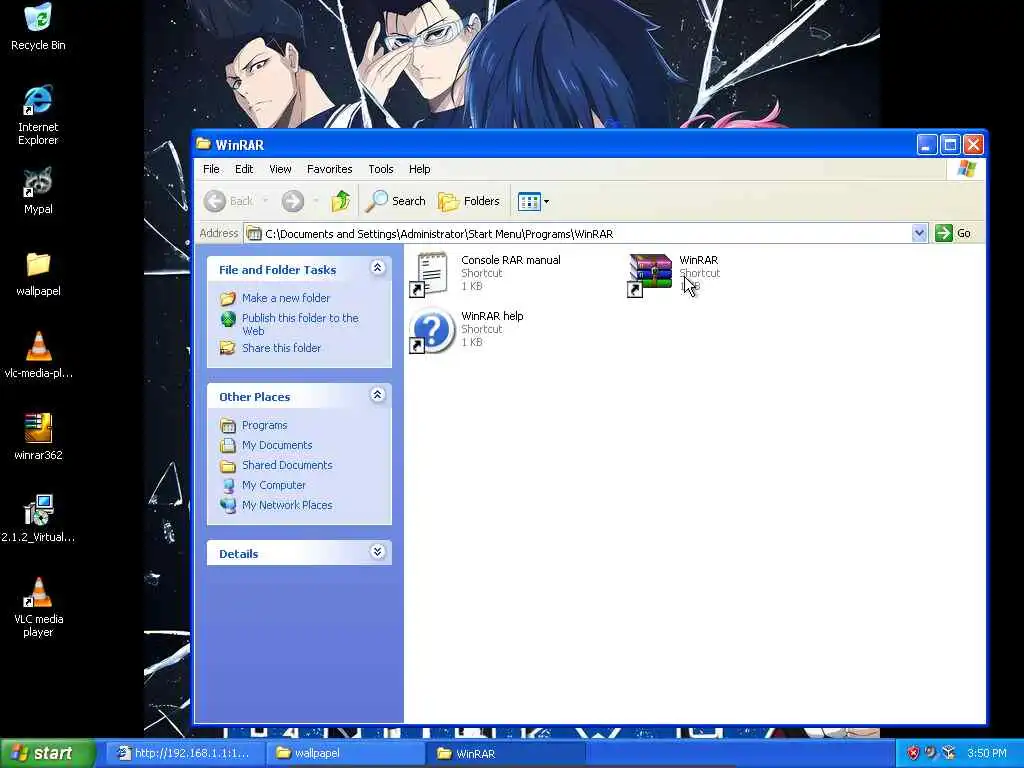Click the WinRAR taskbar button
Image resolution: width=1024 pixels, height=768 pixels.
click(x=506, y=753)
